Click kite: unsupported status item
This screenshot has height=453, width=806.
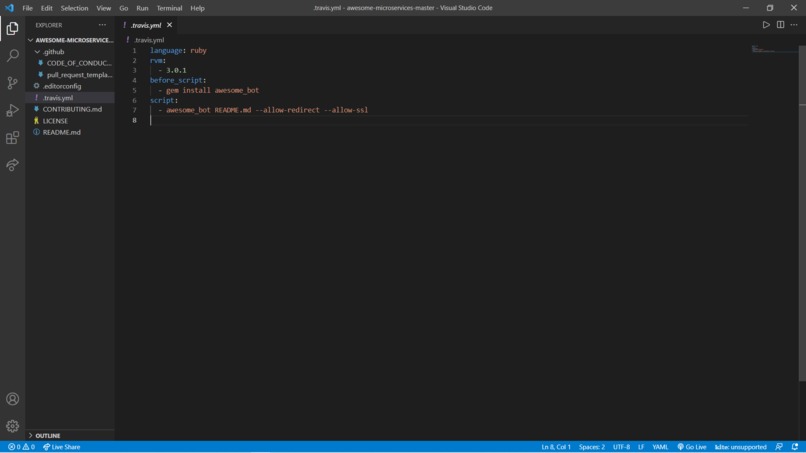[x=741, y=447]
